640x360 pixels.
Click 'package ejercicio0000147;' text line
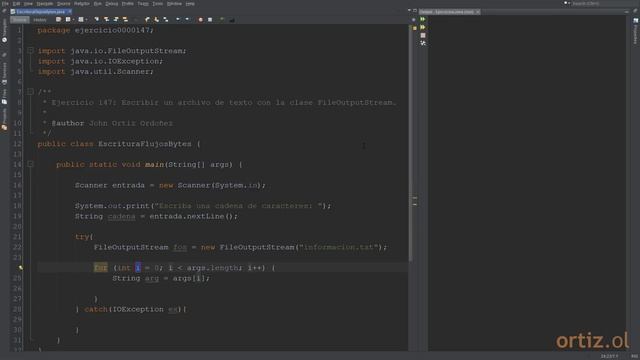pos(96,30)
